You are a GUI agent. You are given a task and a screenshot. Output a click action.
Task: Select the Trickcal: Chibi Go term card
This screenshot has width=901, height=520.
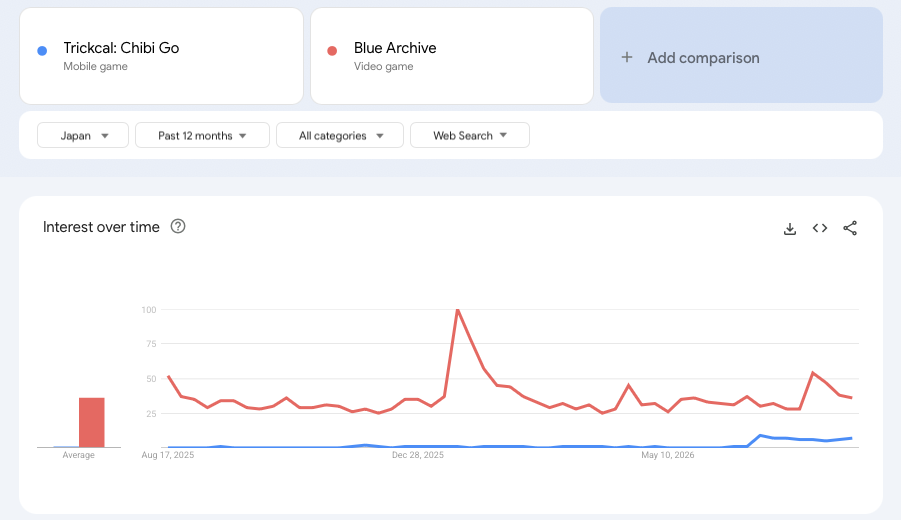click(161, 56)
